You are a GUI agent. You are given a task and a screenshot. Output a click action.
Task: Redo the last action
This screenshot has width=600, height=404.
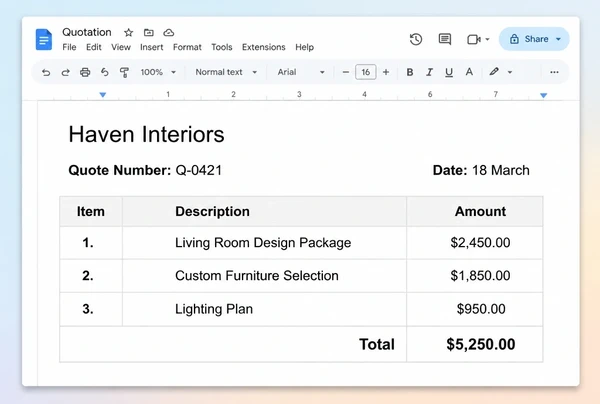(x=65, y=72)
